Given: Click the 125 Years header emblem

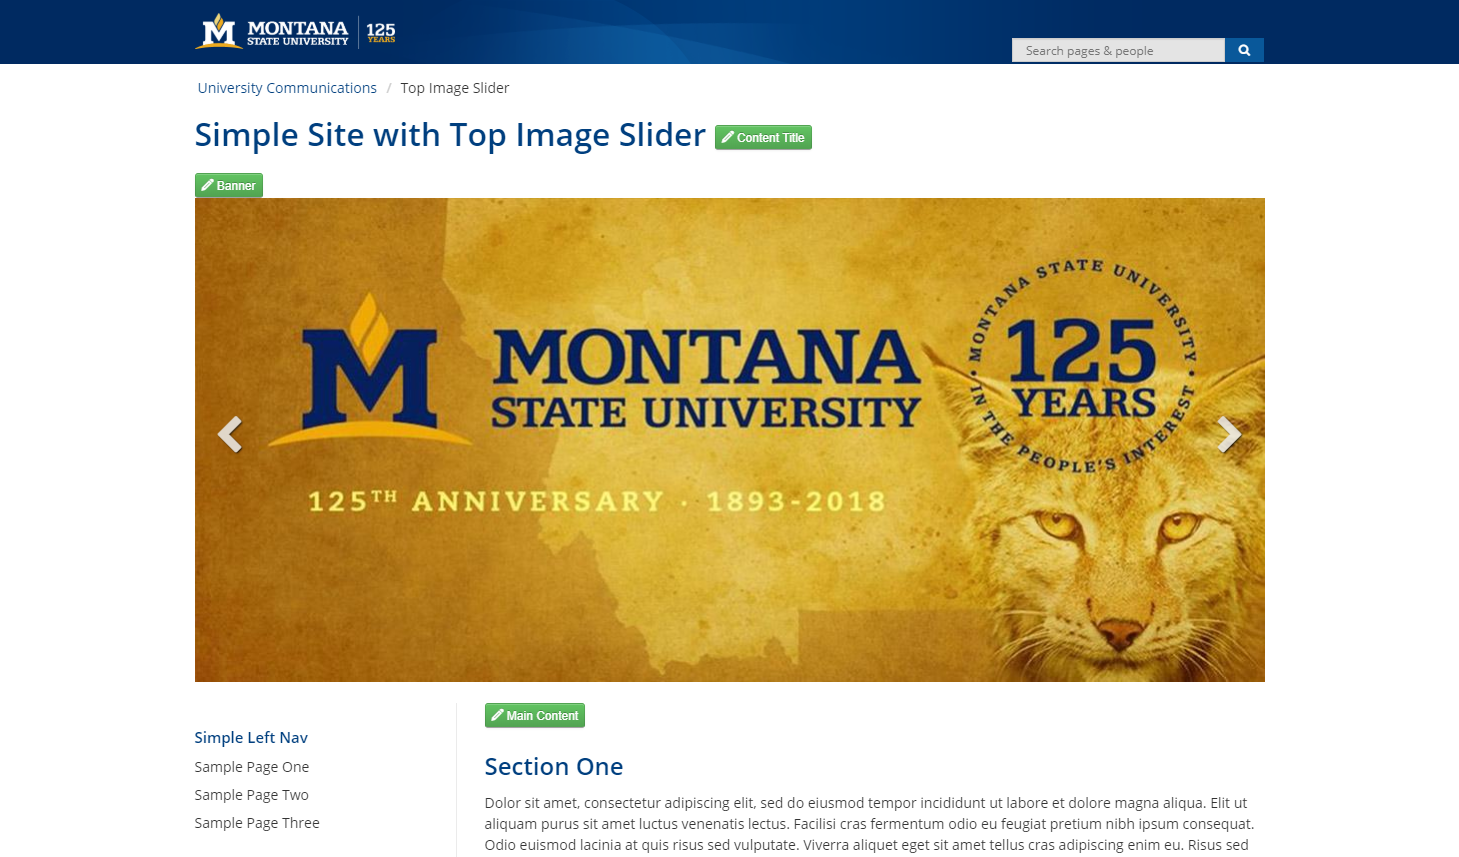Looking at the screenshot, I should click(x=381, y=32).
